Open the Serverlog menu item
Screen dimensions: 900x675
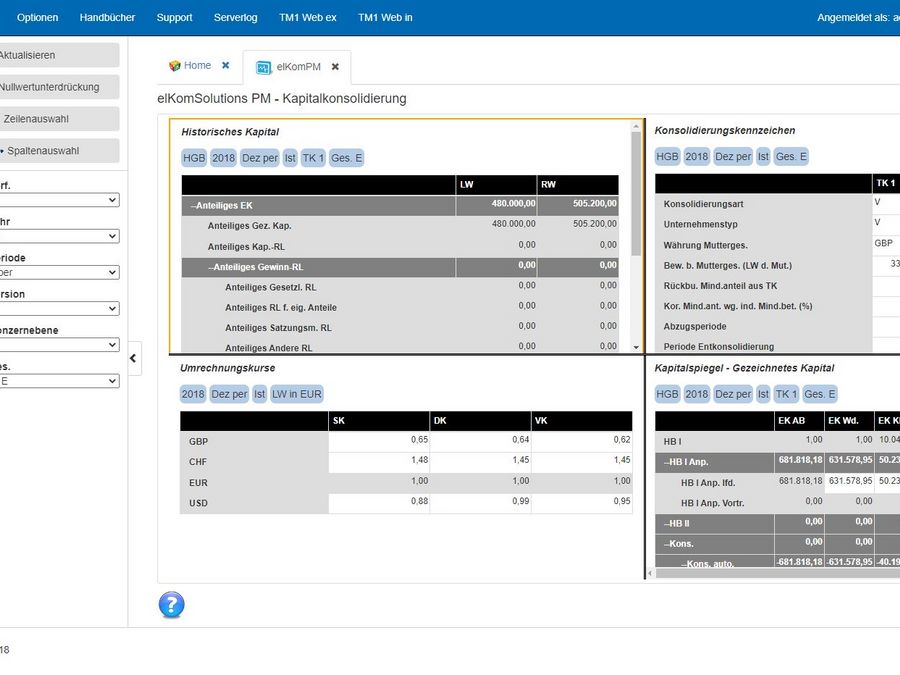pyautogui.click(x=235, y=18)
